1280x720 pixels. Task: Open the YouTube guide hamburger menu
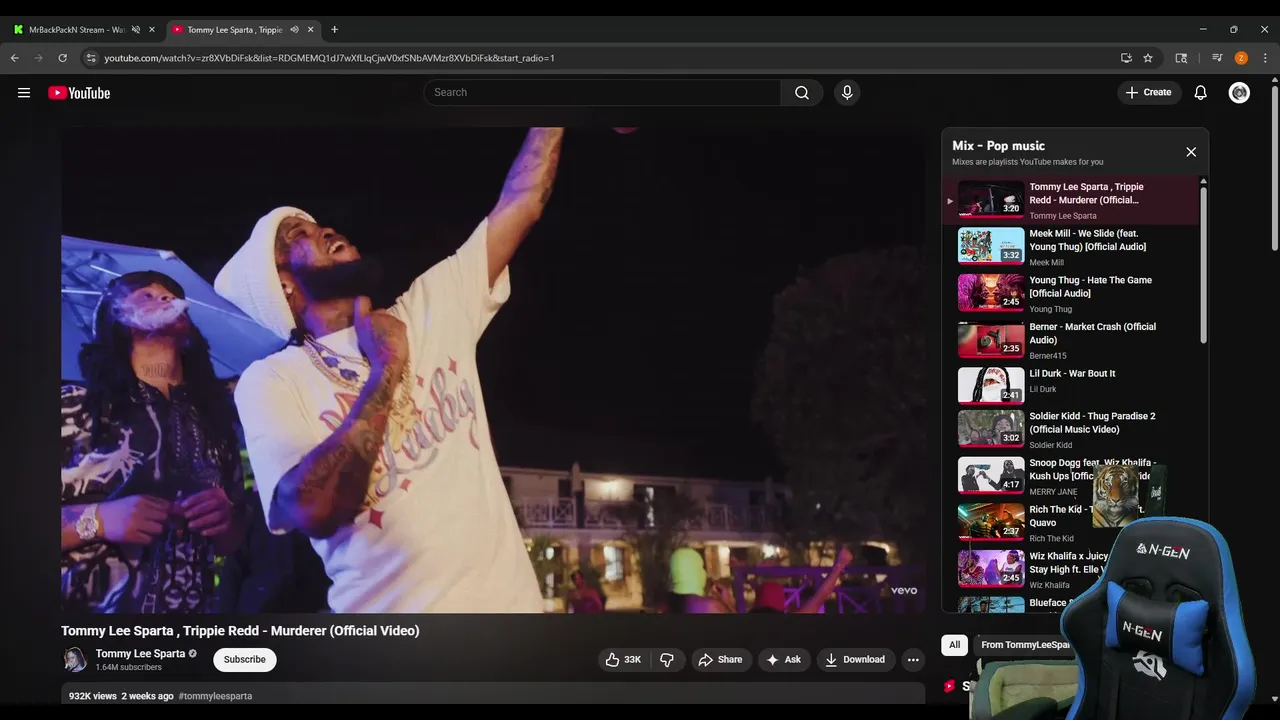24,93
